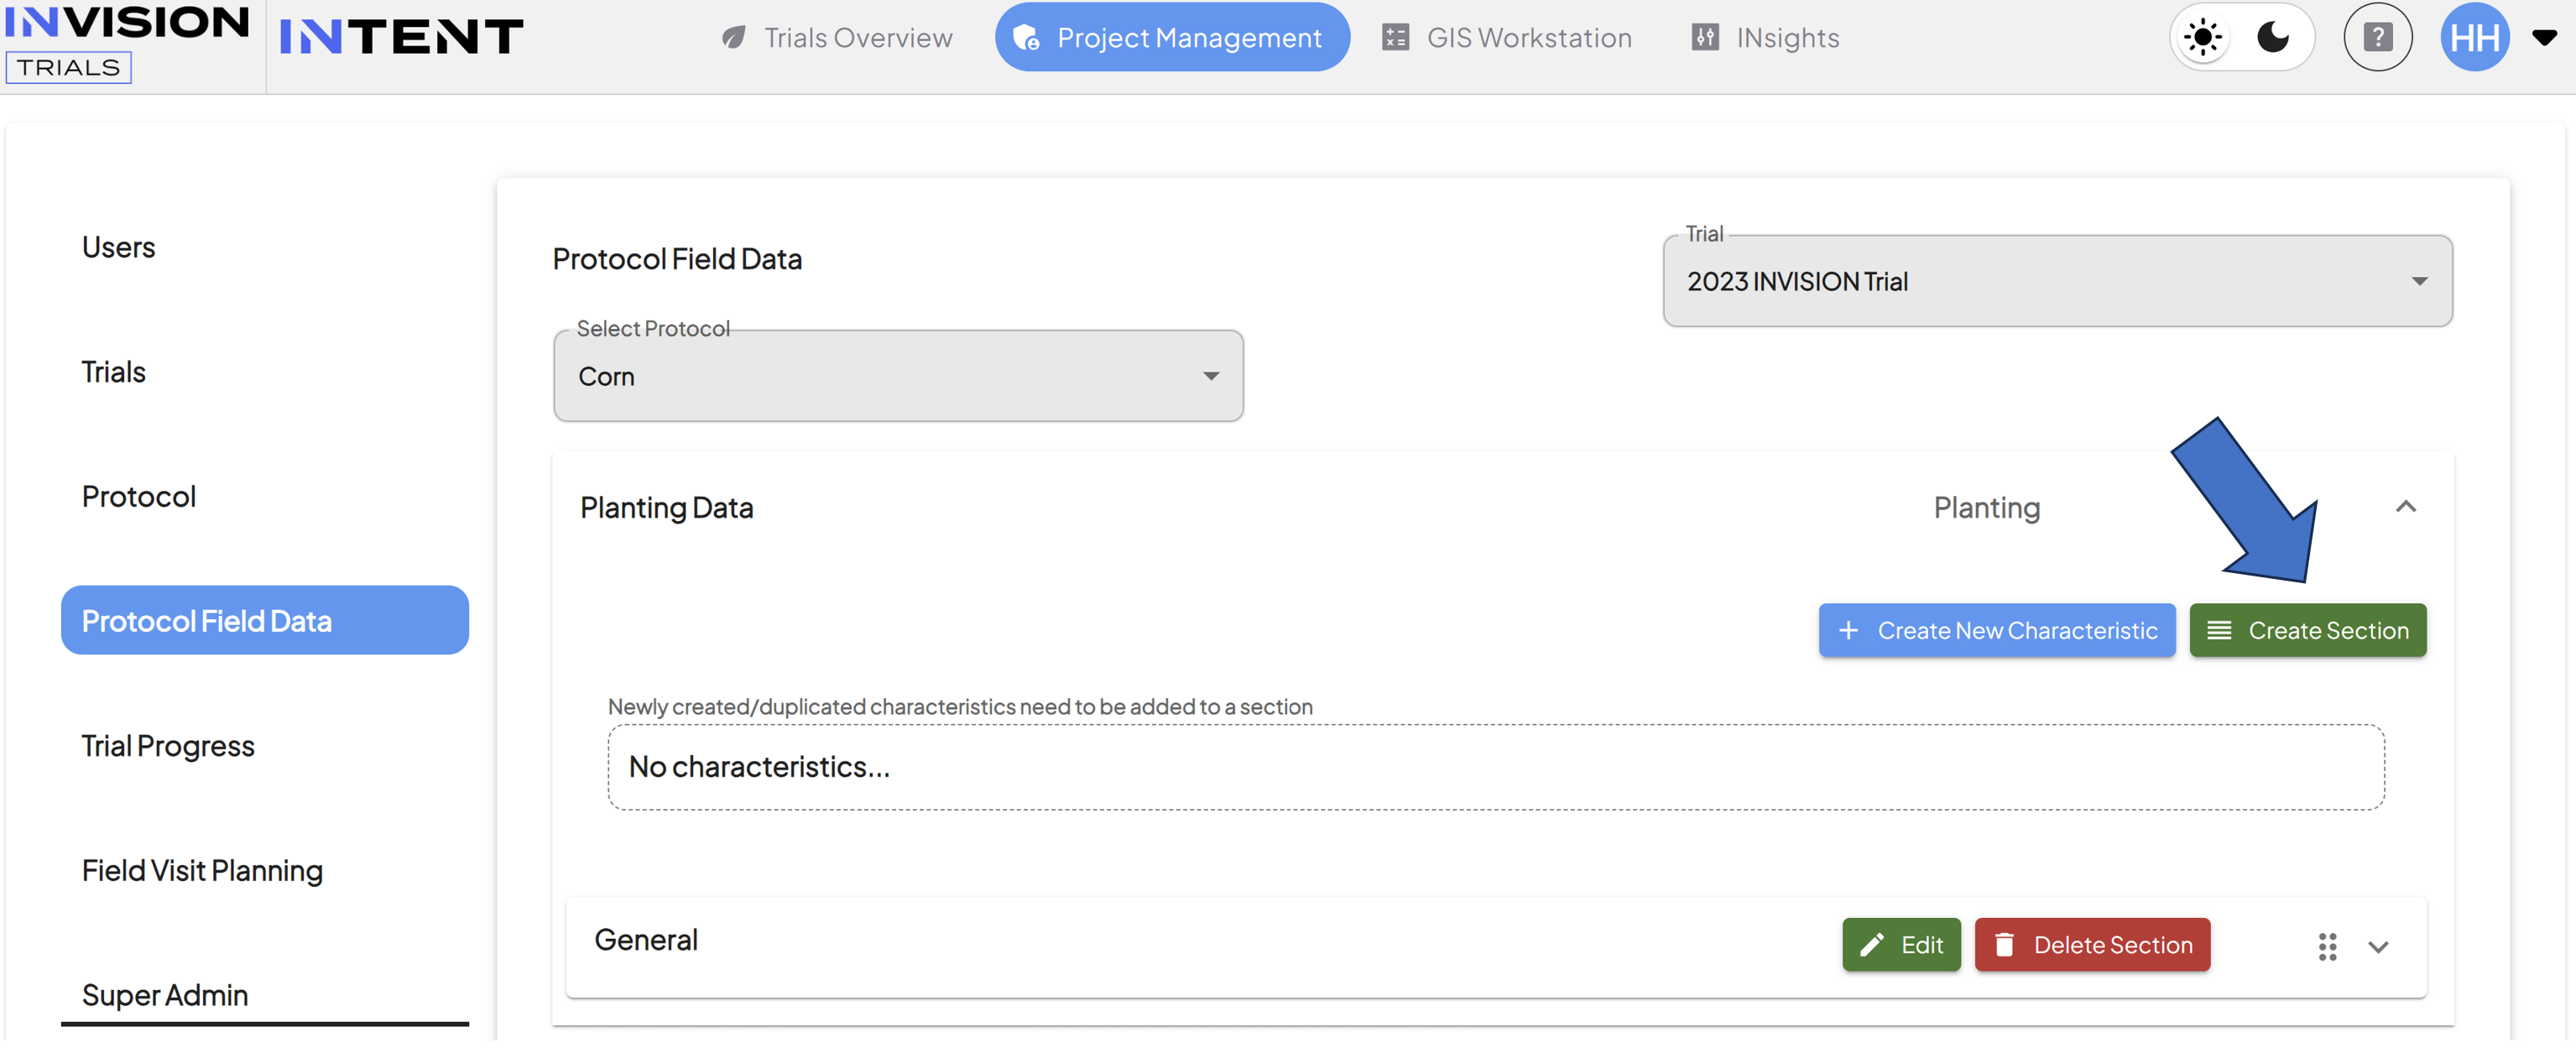Open the Select Protocol dropdown showing Corn

pos(898,376)
